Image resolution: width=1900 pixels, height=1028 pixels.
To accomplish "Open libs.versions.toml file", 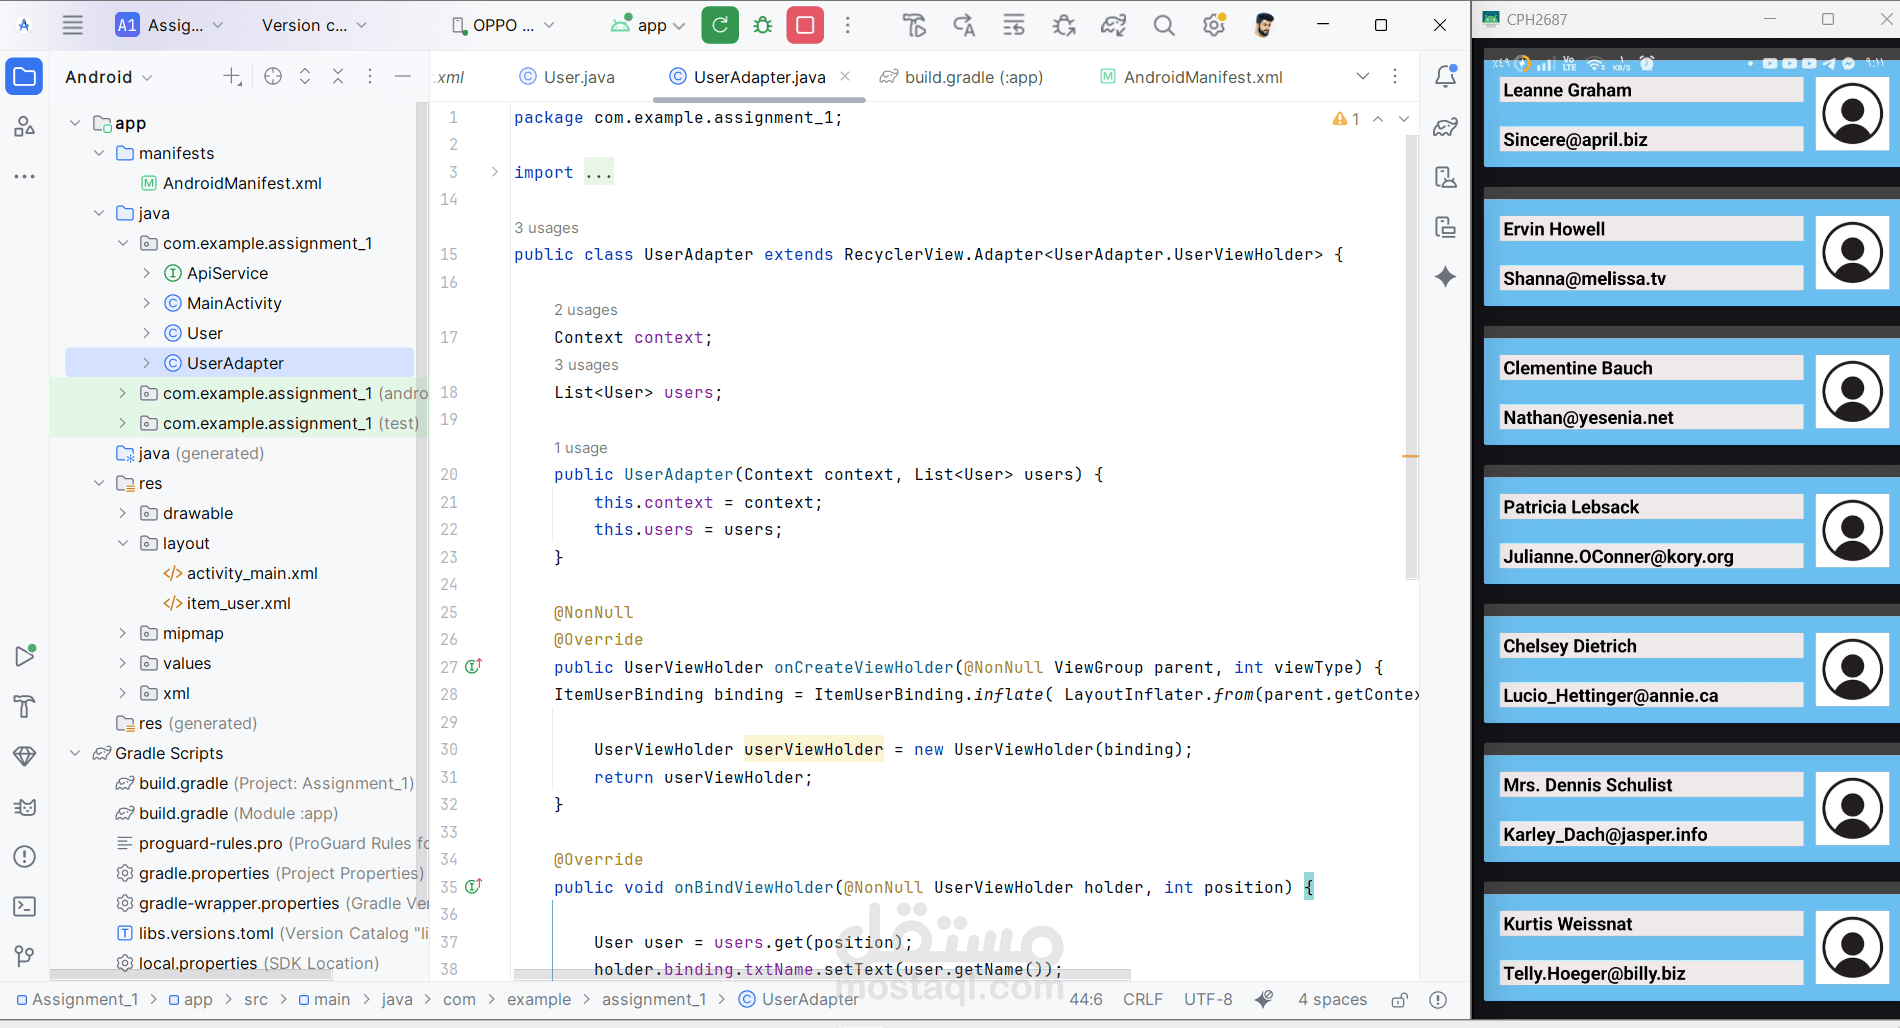I will click(206, 933).
